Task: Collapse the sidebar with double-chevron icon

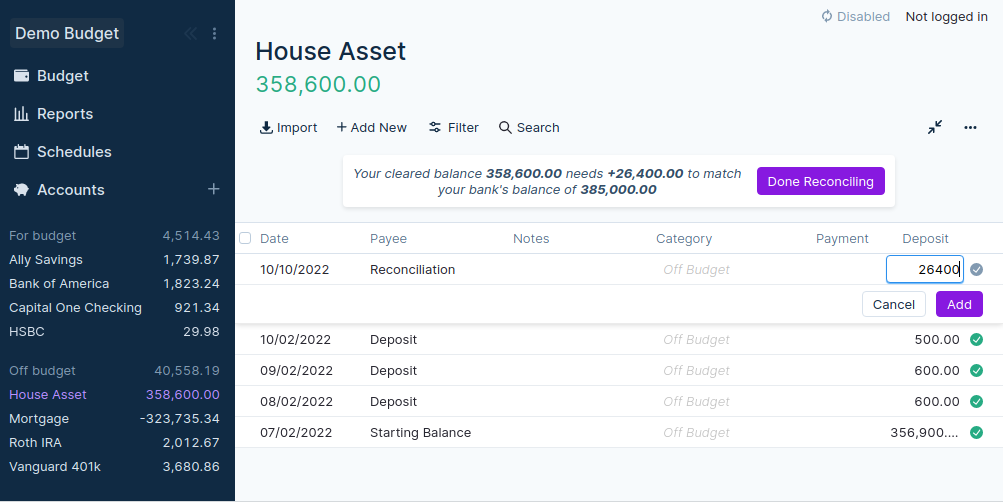Action: [x=190, y=34]
